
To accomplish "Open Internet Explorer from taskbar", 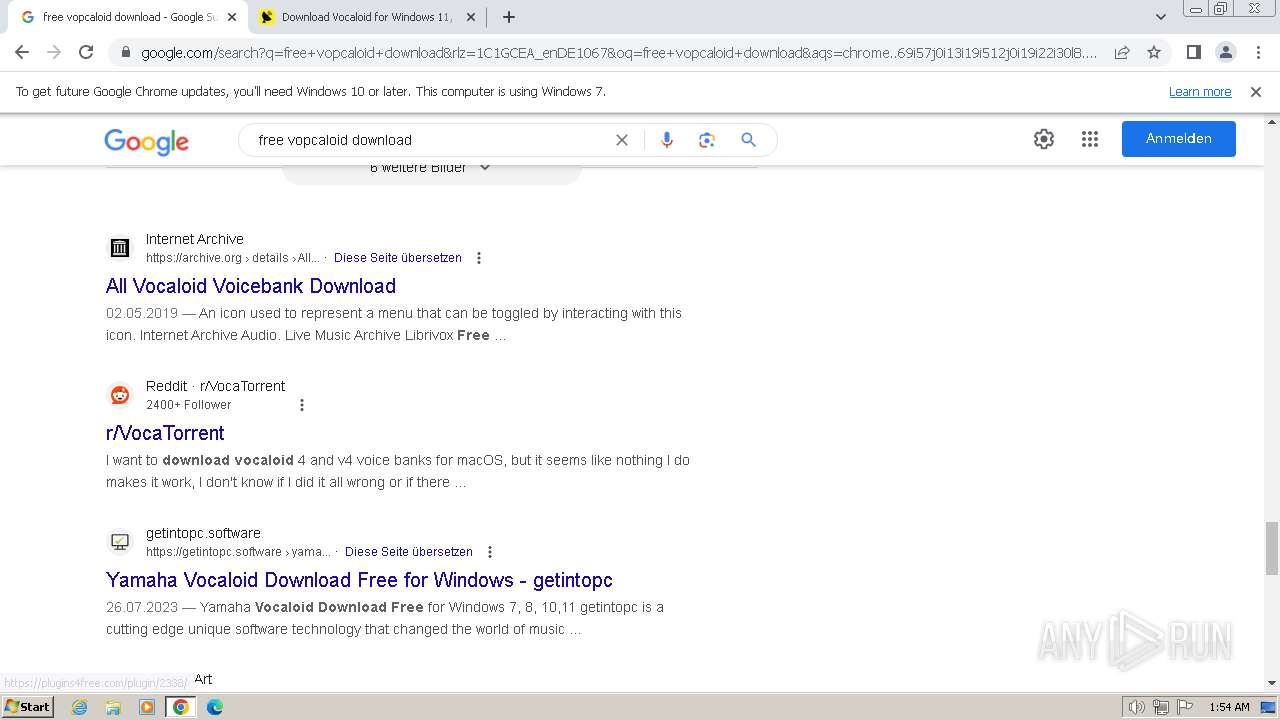I will pos(80,707).
